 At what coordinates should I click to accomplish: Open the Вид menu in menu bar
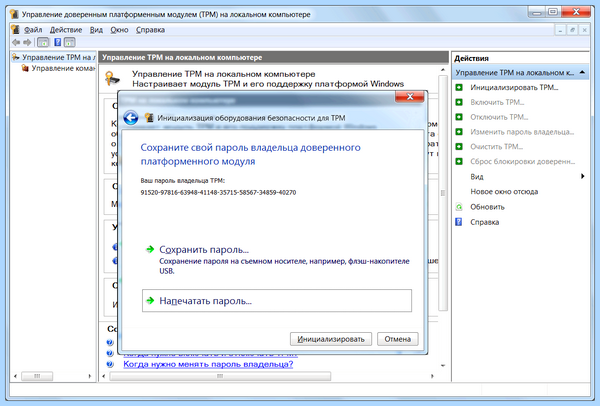coord(96,30)
